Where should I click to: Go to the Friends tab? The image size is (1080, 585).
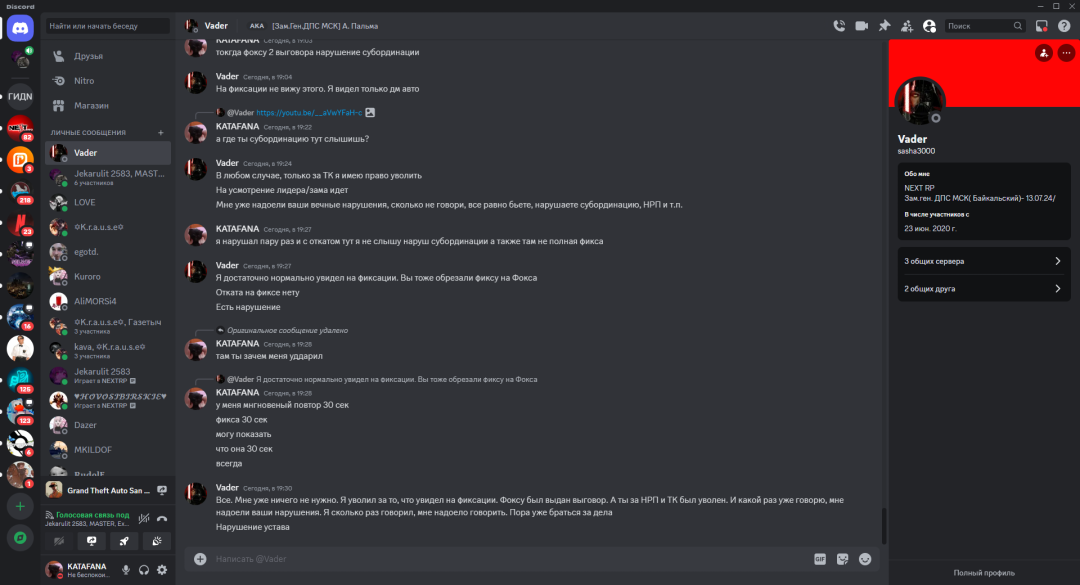(x=88, y=56)
